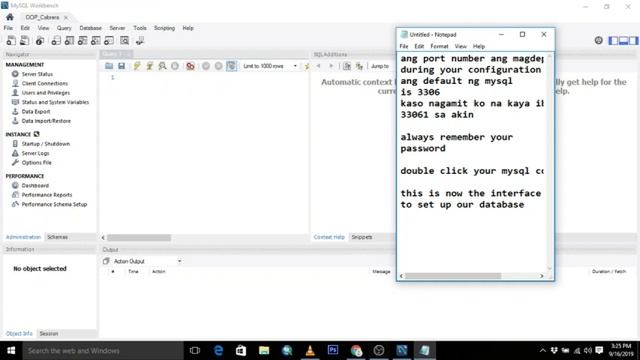Toggle continue on error red icon
Image resolution: width=640 pixels, height=360 pixels.
(190, 66)
